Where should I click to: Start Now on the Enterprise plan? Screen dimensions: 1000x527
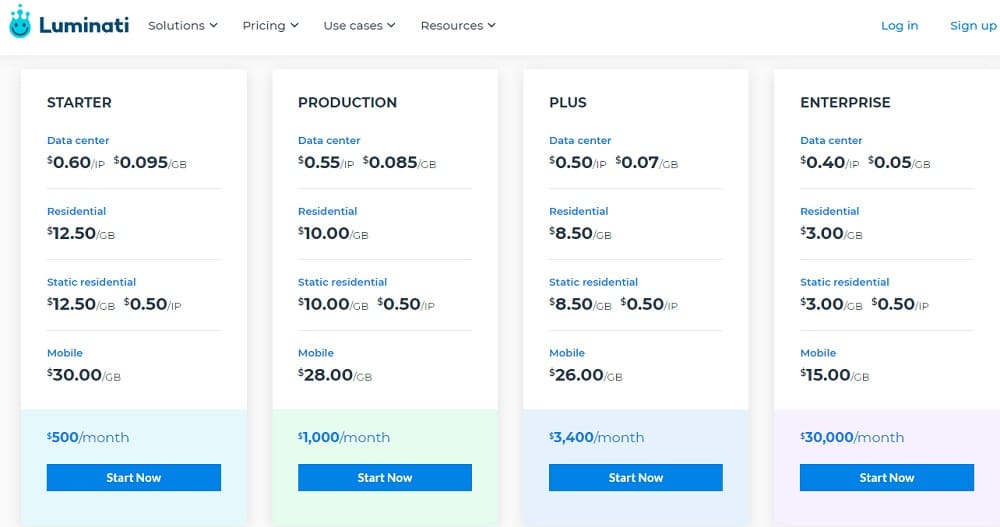(x=886, y=477)
